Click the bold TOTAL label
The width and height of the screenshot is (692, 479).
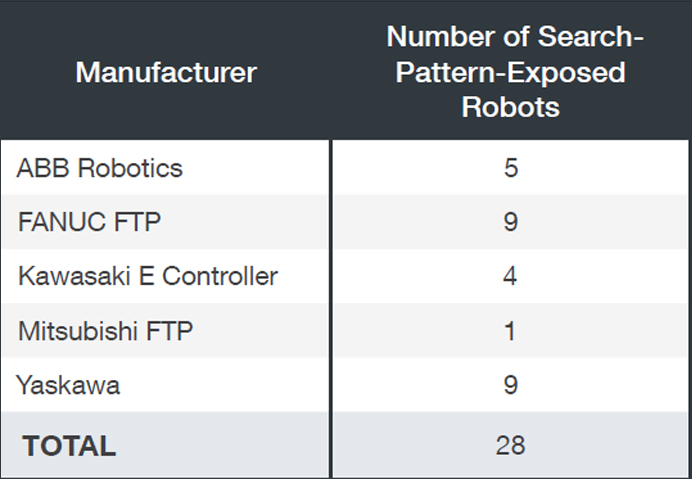[x=69, y=446]
